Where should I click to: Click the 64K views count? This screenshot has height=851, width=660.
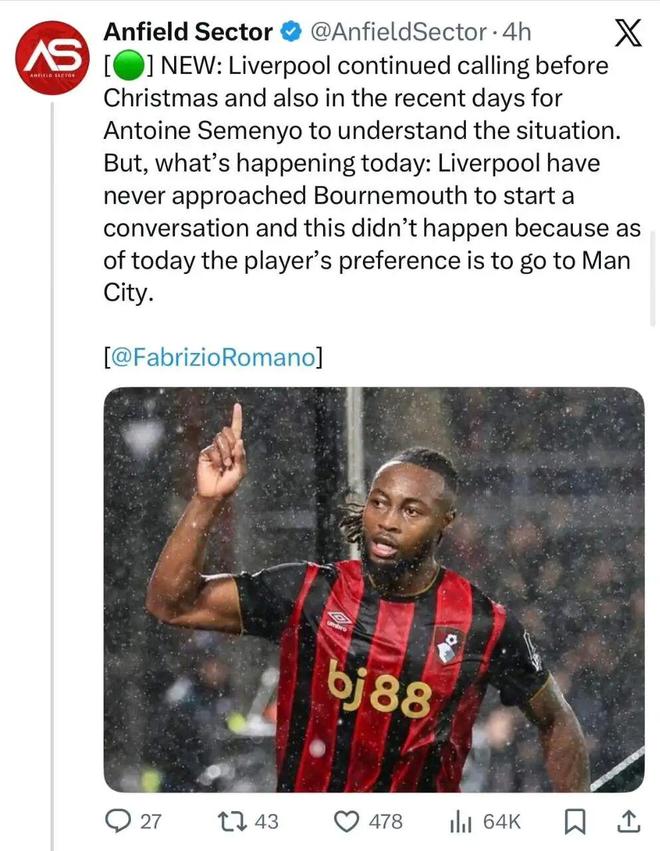click(502, 822)
